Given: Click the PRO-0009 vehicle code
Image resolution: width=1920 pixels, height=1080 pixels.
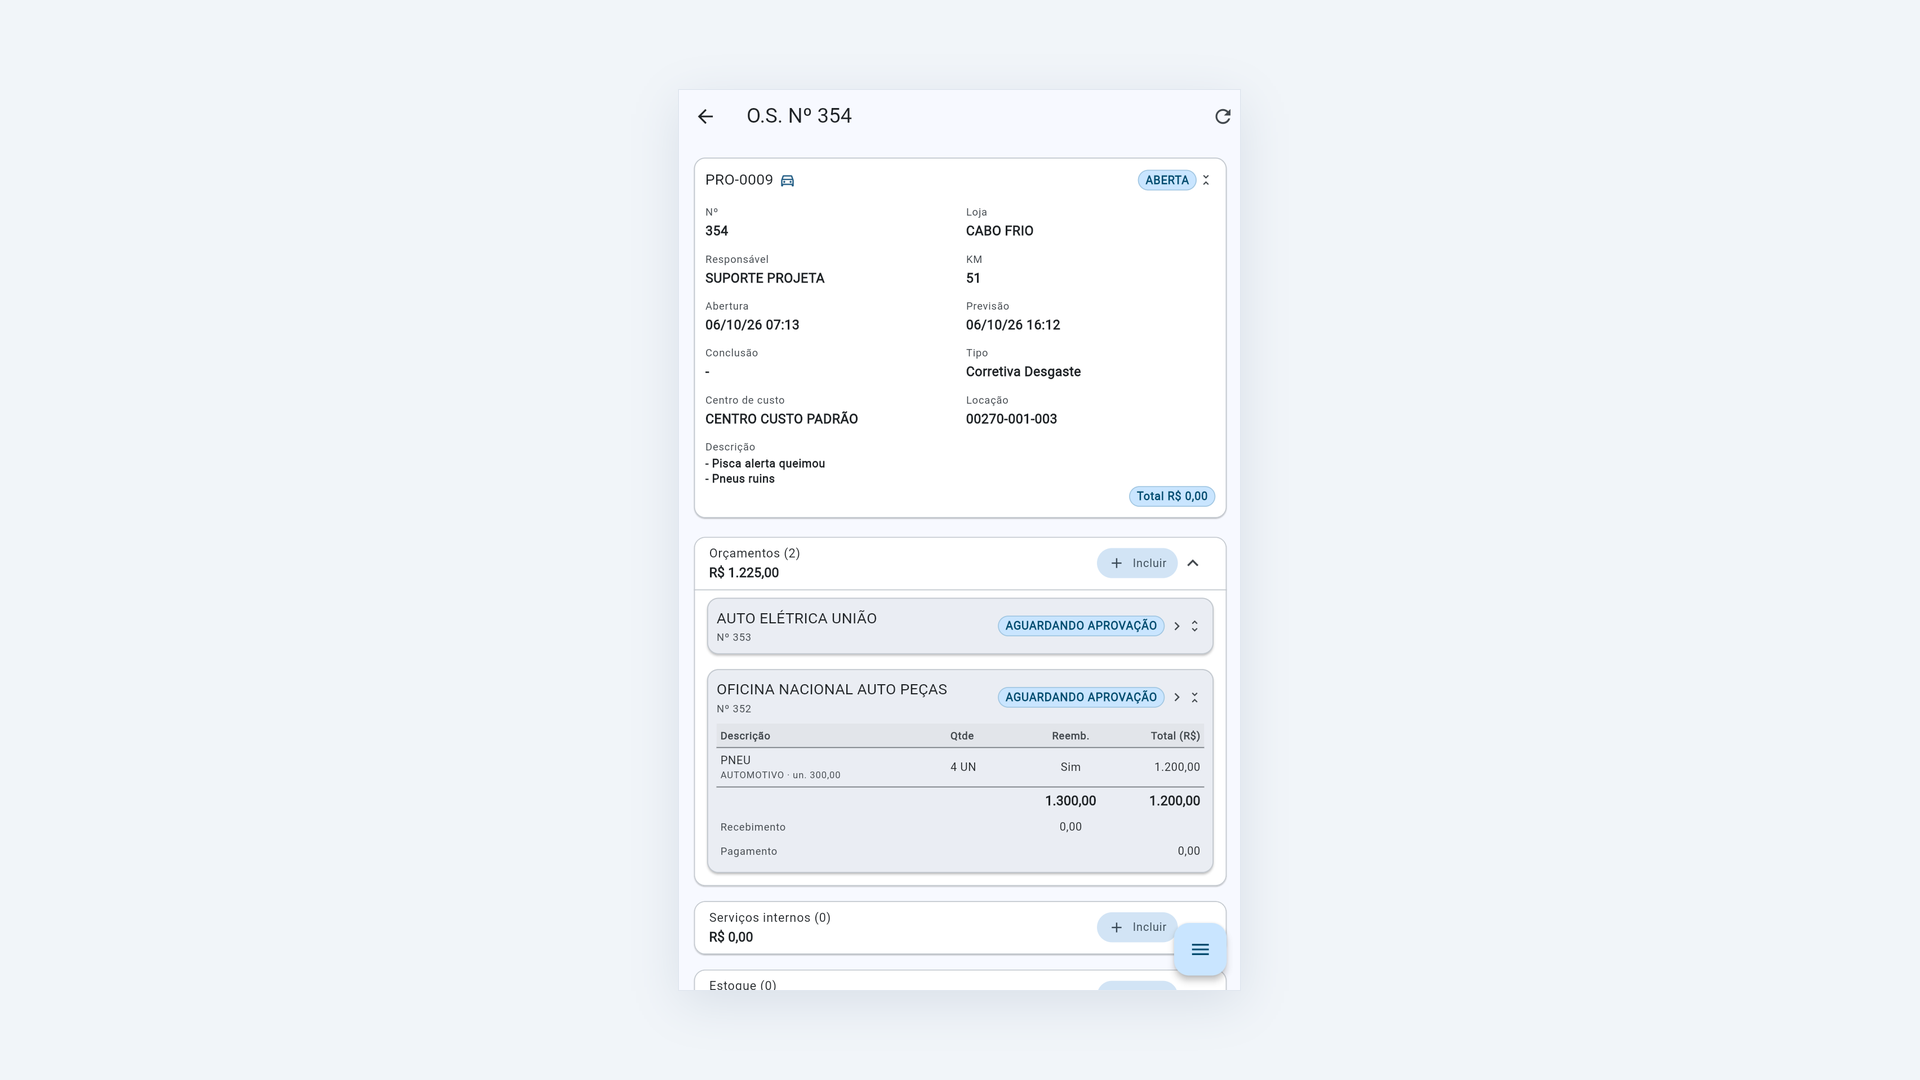Looking at the screenshot, I should tap(739, 180).
